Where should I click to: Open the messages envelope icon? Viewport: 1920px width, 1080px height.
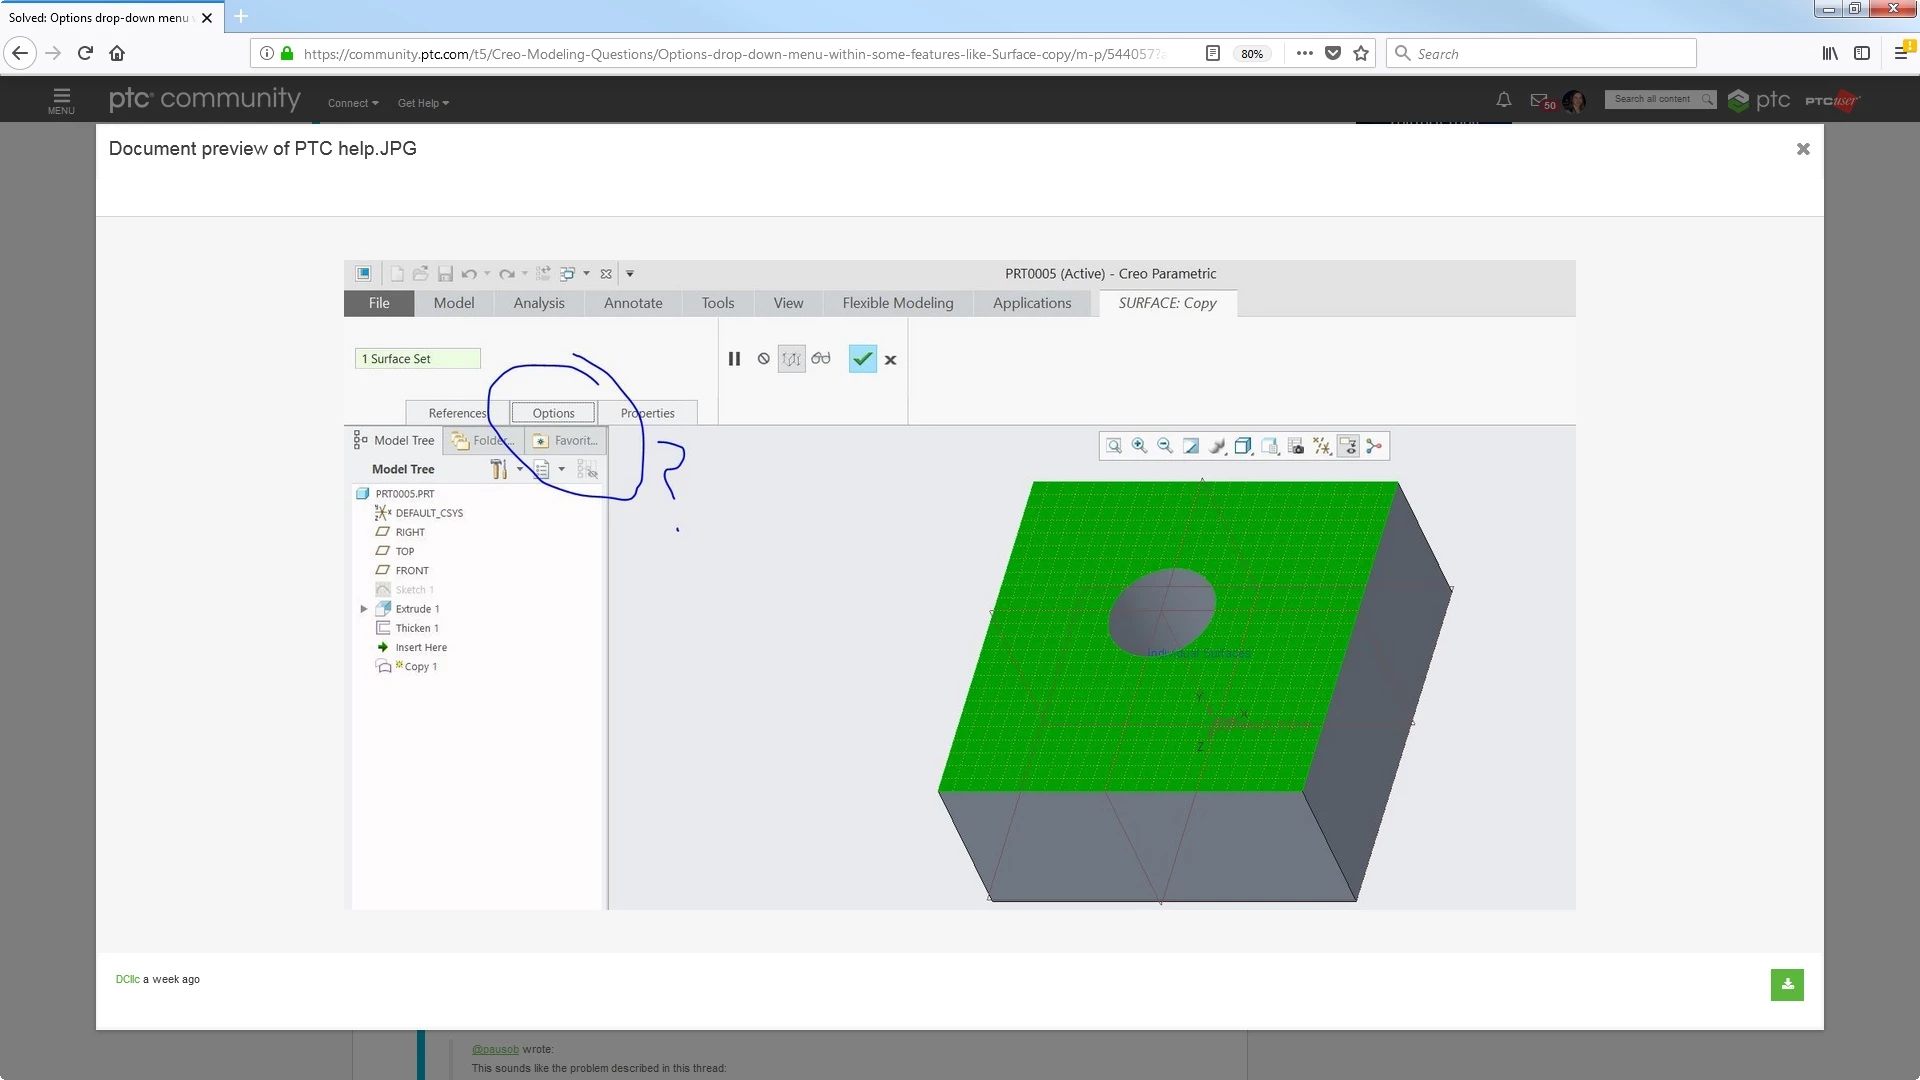point(1539,100)
